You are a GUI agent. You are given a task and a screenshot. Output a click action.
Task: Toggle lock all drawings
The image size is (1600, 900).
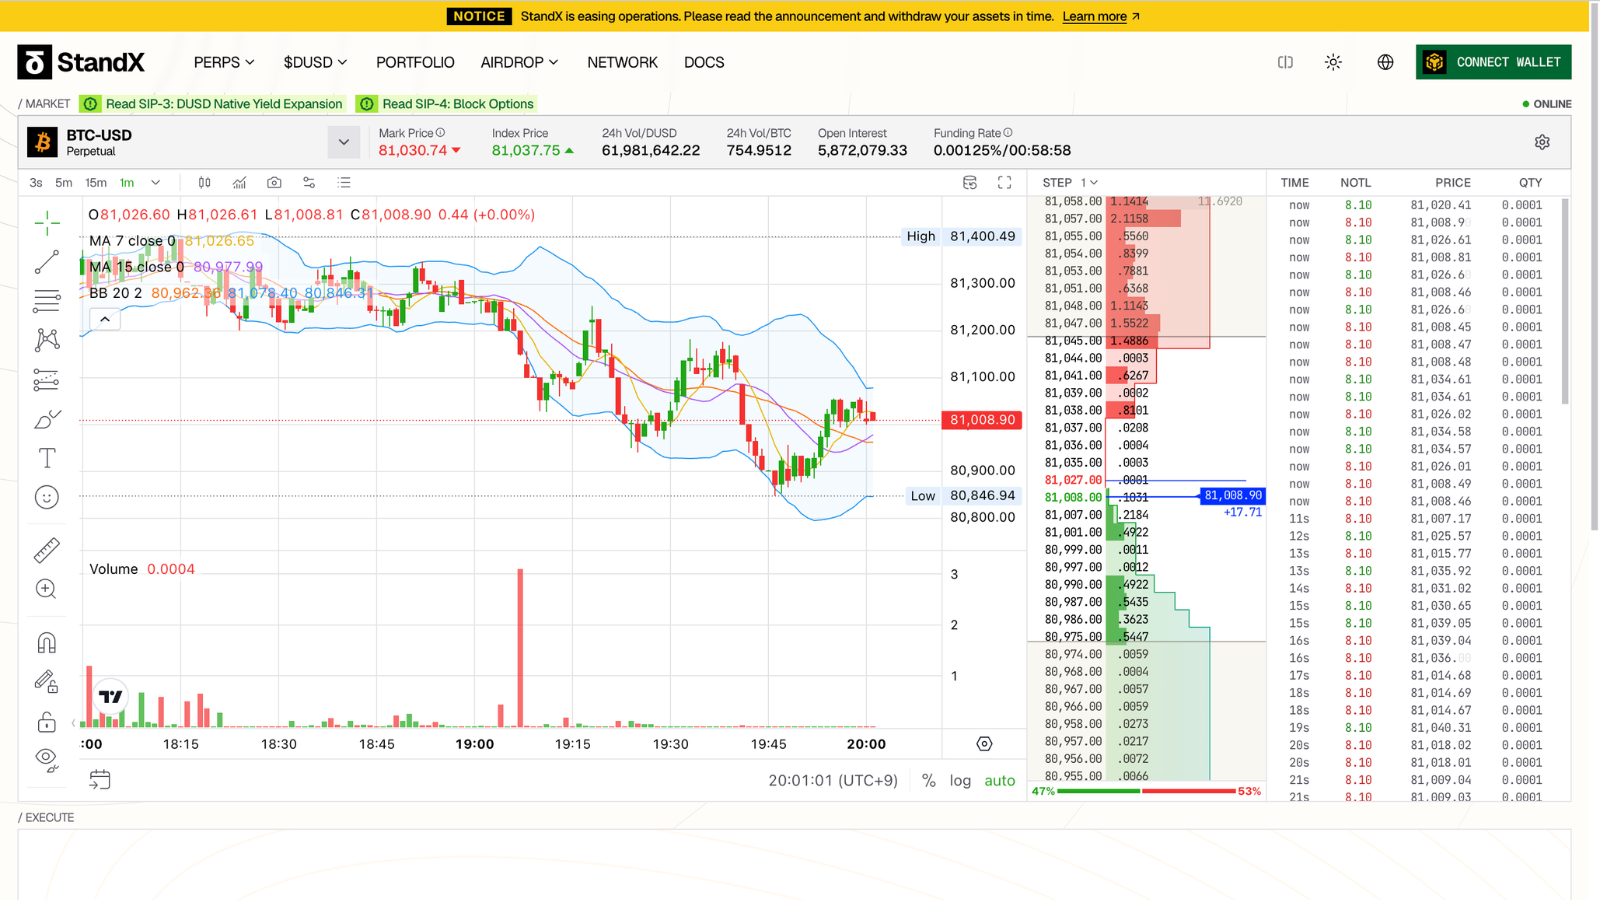[x=47, y=722]
